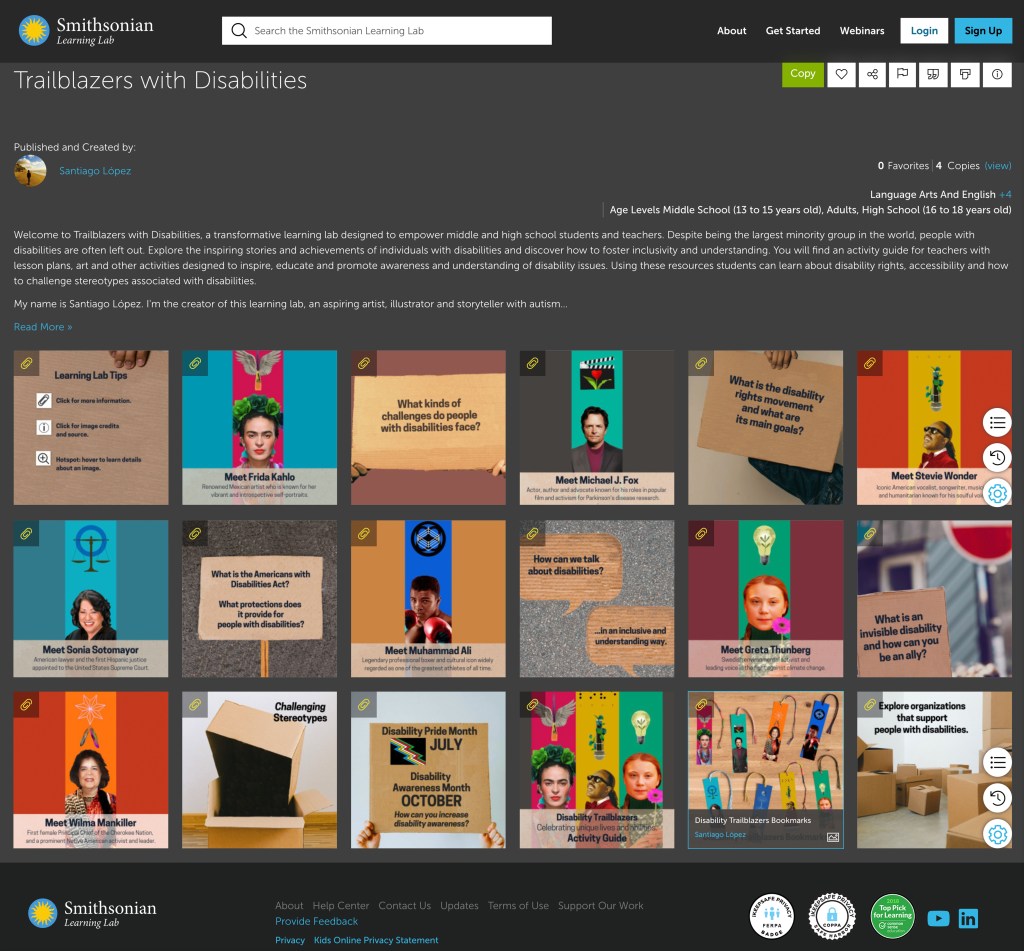Click the search magnifier in the search bar
This screenshot has width=1024, height=951.
click(x=239, y=30)
